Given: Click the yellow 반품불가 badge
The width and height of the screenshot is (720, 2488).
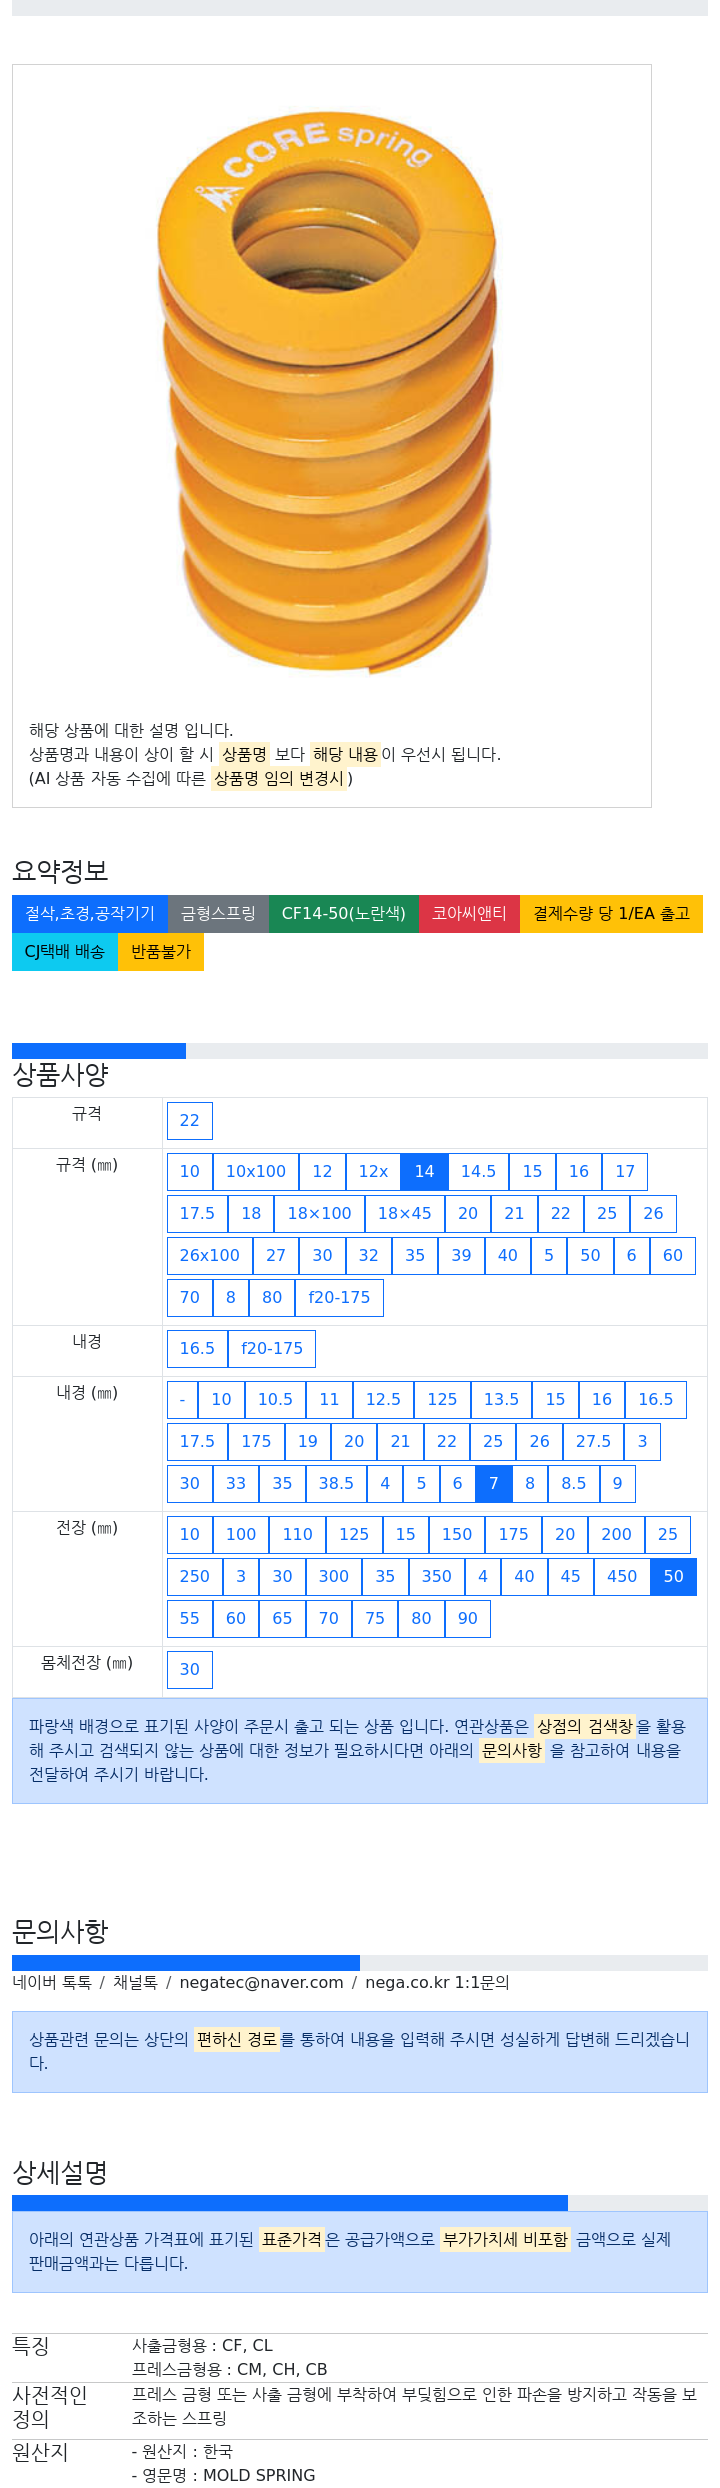Looking at the screenshot, I should [x=161, y=952].
